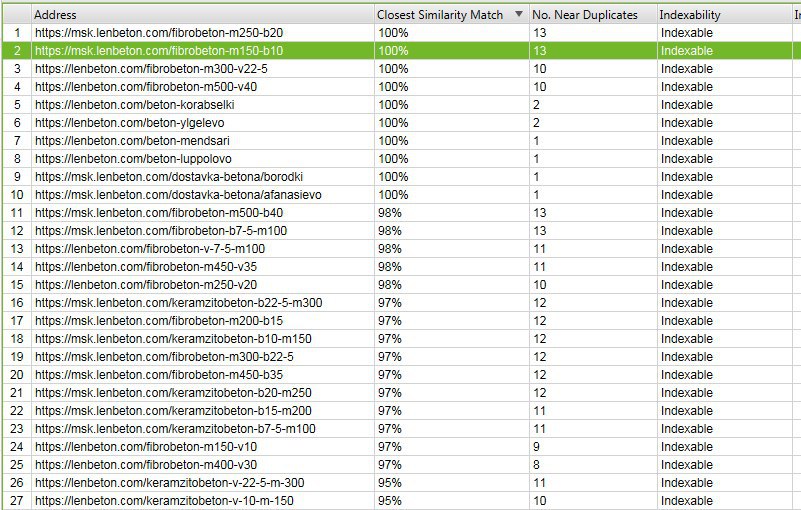Click the Indexable cell in row 3
This screenshot has height=510, width=801.
tap(724, 68)
